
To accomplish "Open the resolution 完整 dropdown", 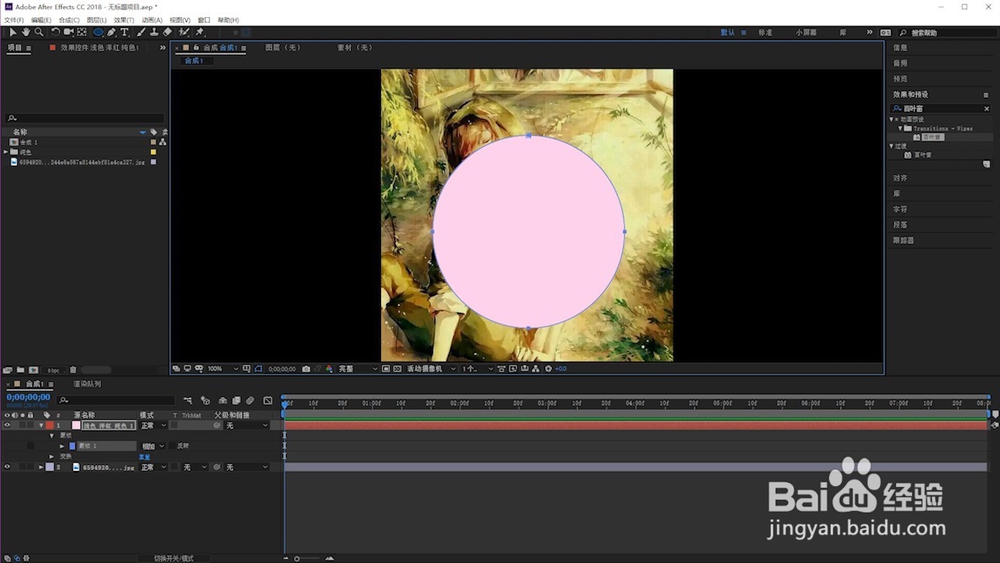I will (358, 369).
